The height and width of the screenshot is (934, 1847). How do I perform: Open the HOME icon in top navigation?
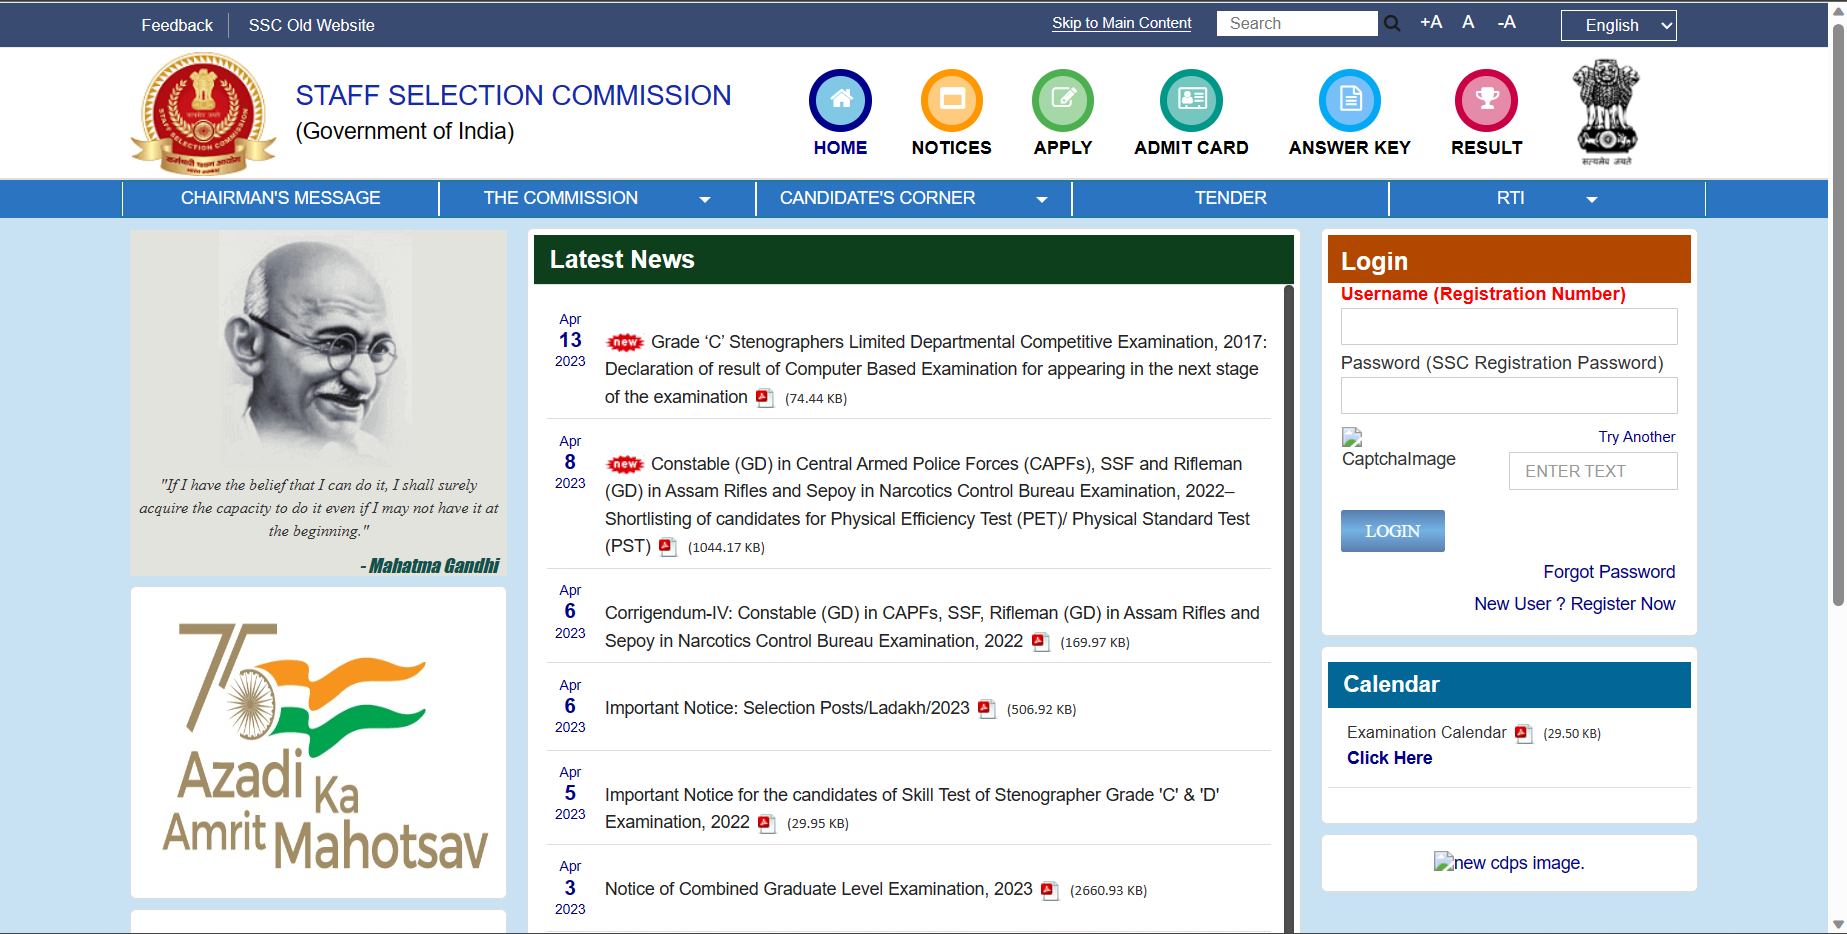(840, 100)
